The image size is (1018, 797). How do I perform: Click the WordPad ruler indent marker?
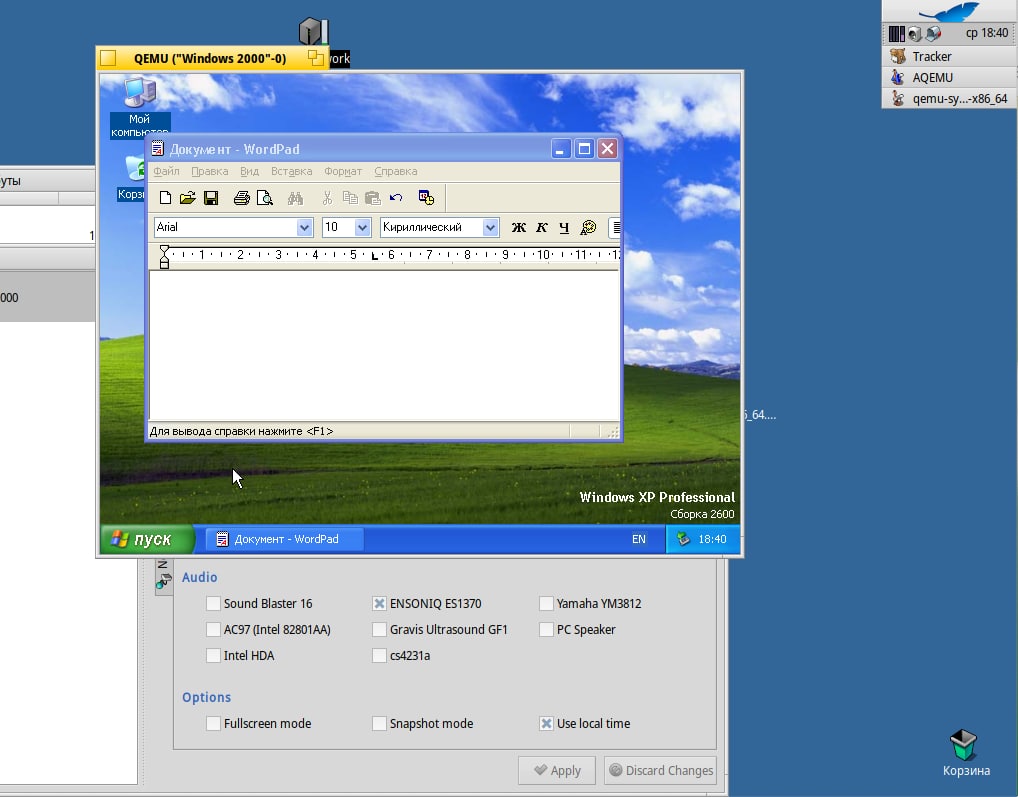click(x=164, y=256)
